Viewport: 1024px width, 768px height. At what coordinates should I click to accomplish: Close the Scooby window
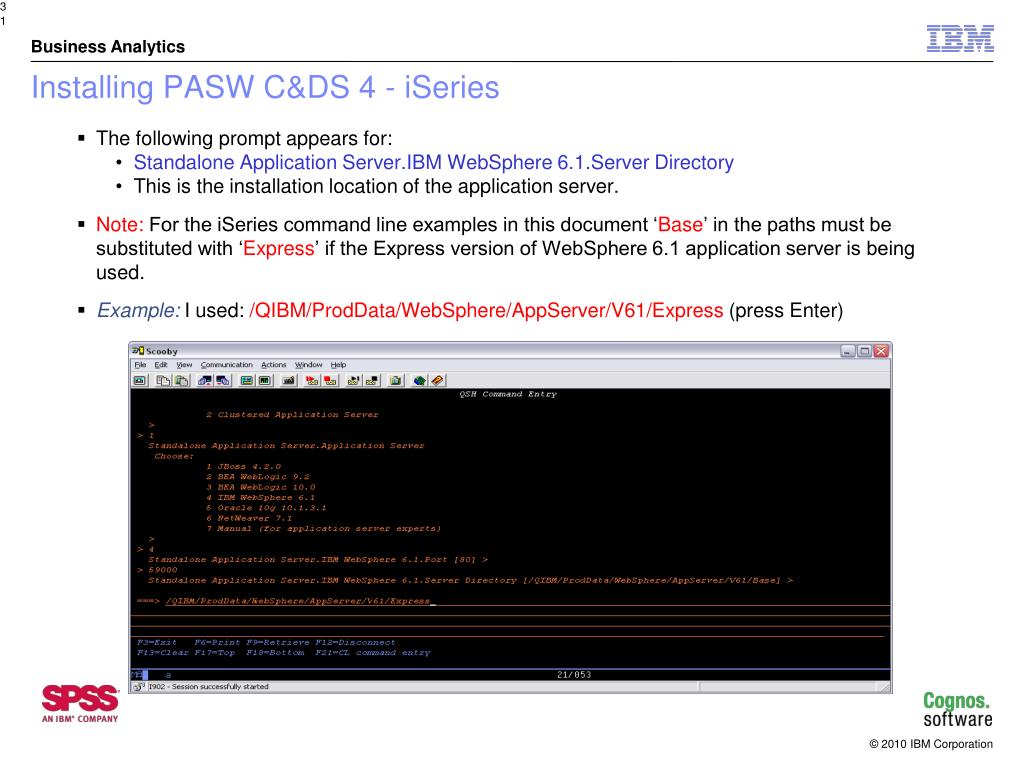pos(881,351)
